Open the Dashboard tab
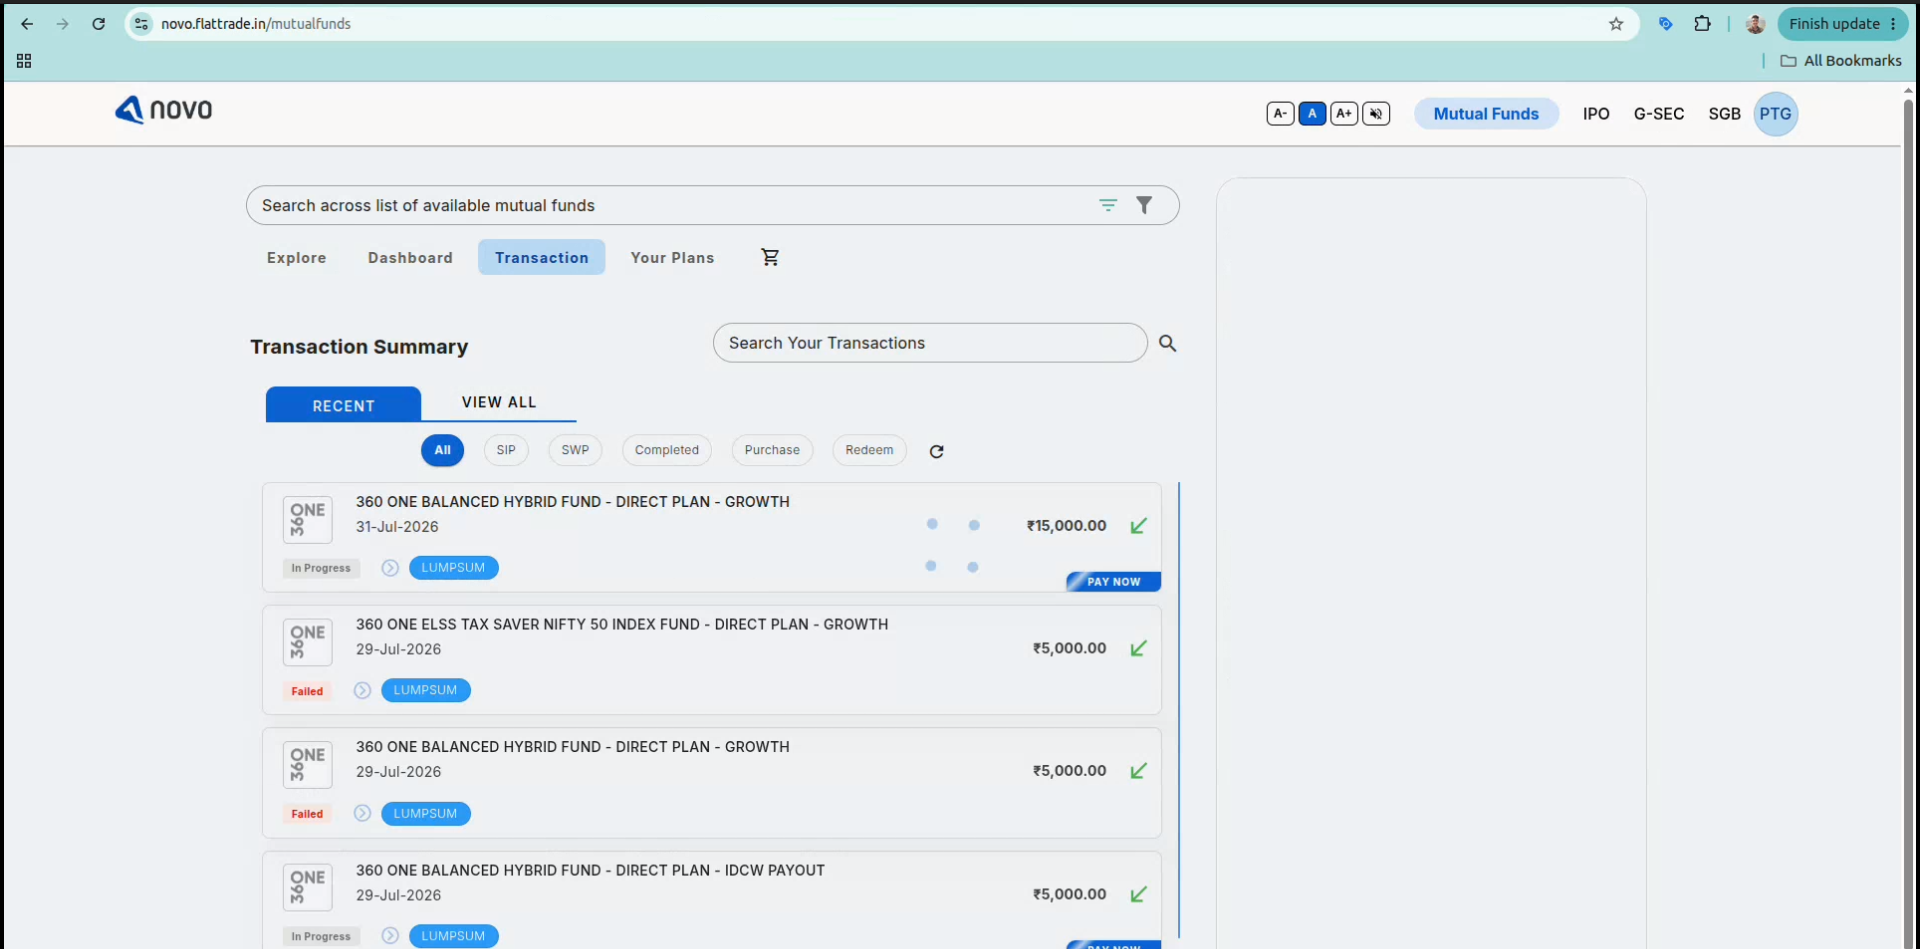Screen dimensions: 1920x949 (410, 258)
